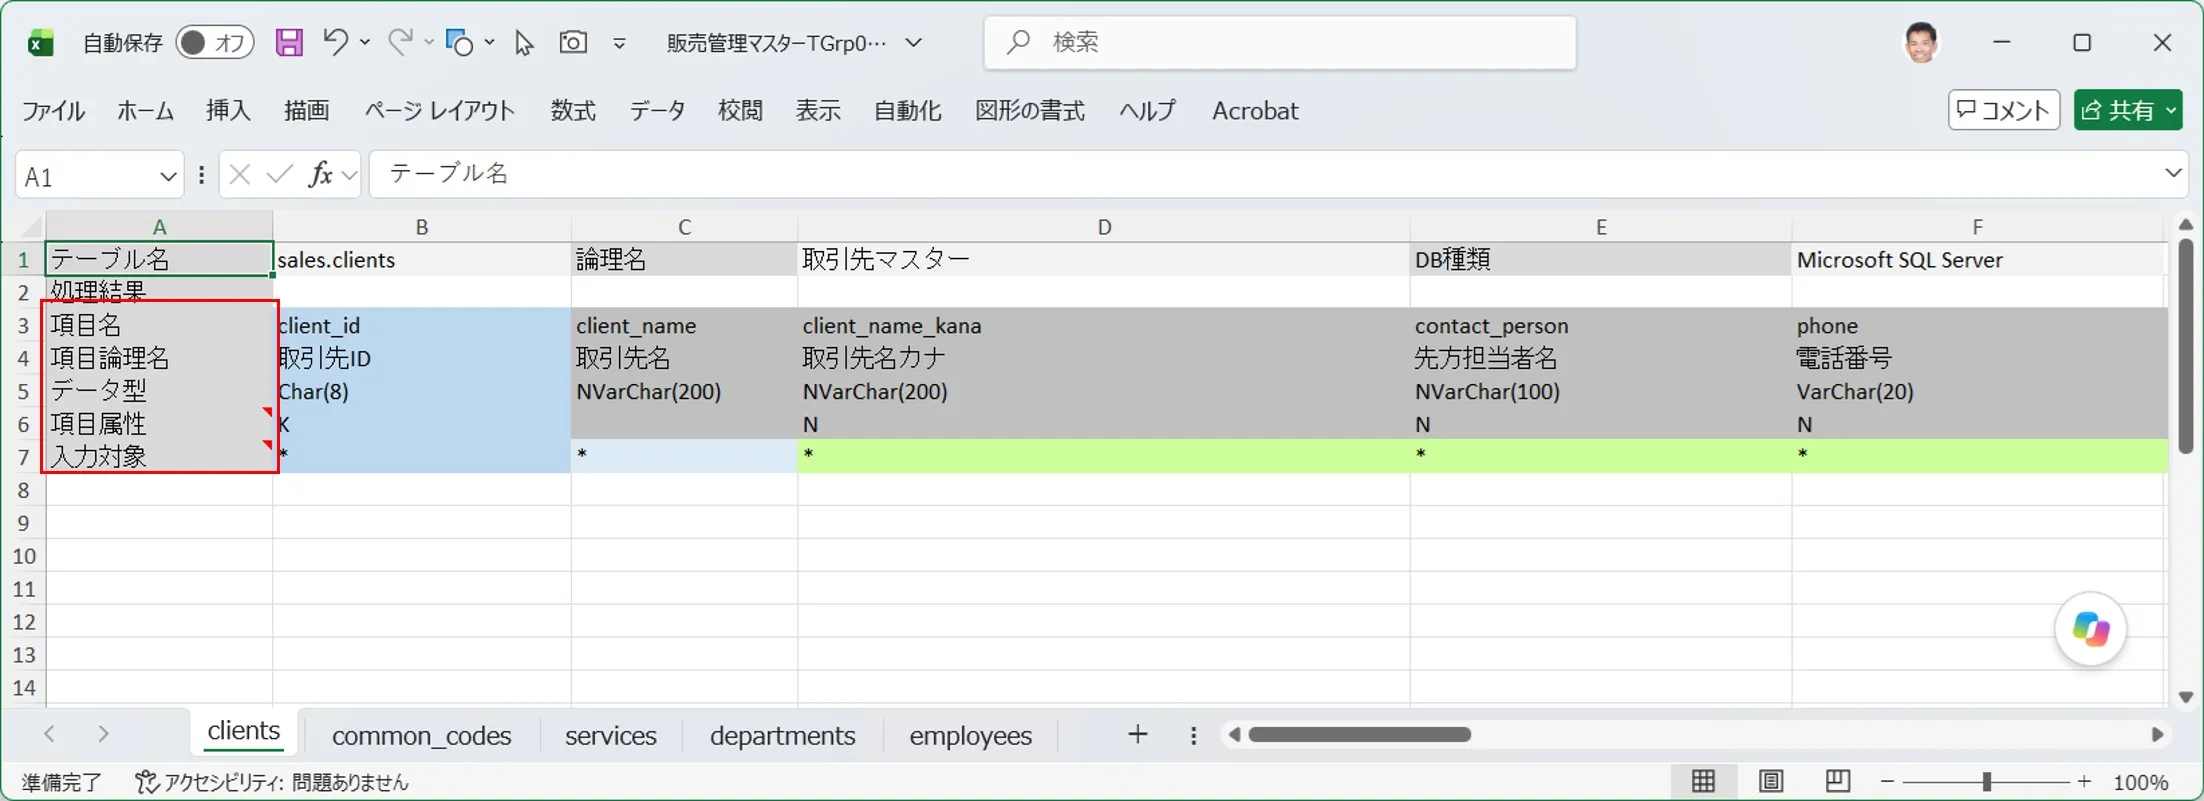Toggle the AutoSave switch

point(214,42)
